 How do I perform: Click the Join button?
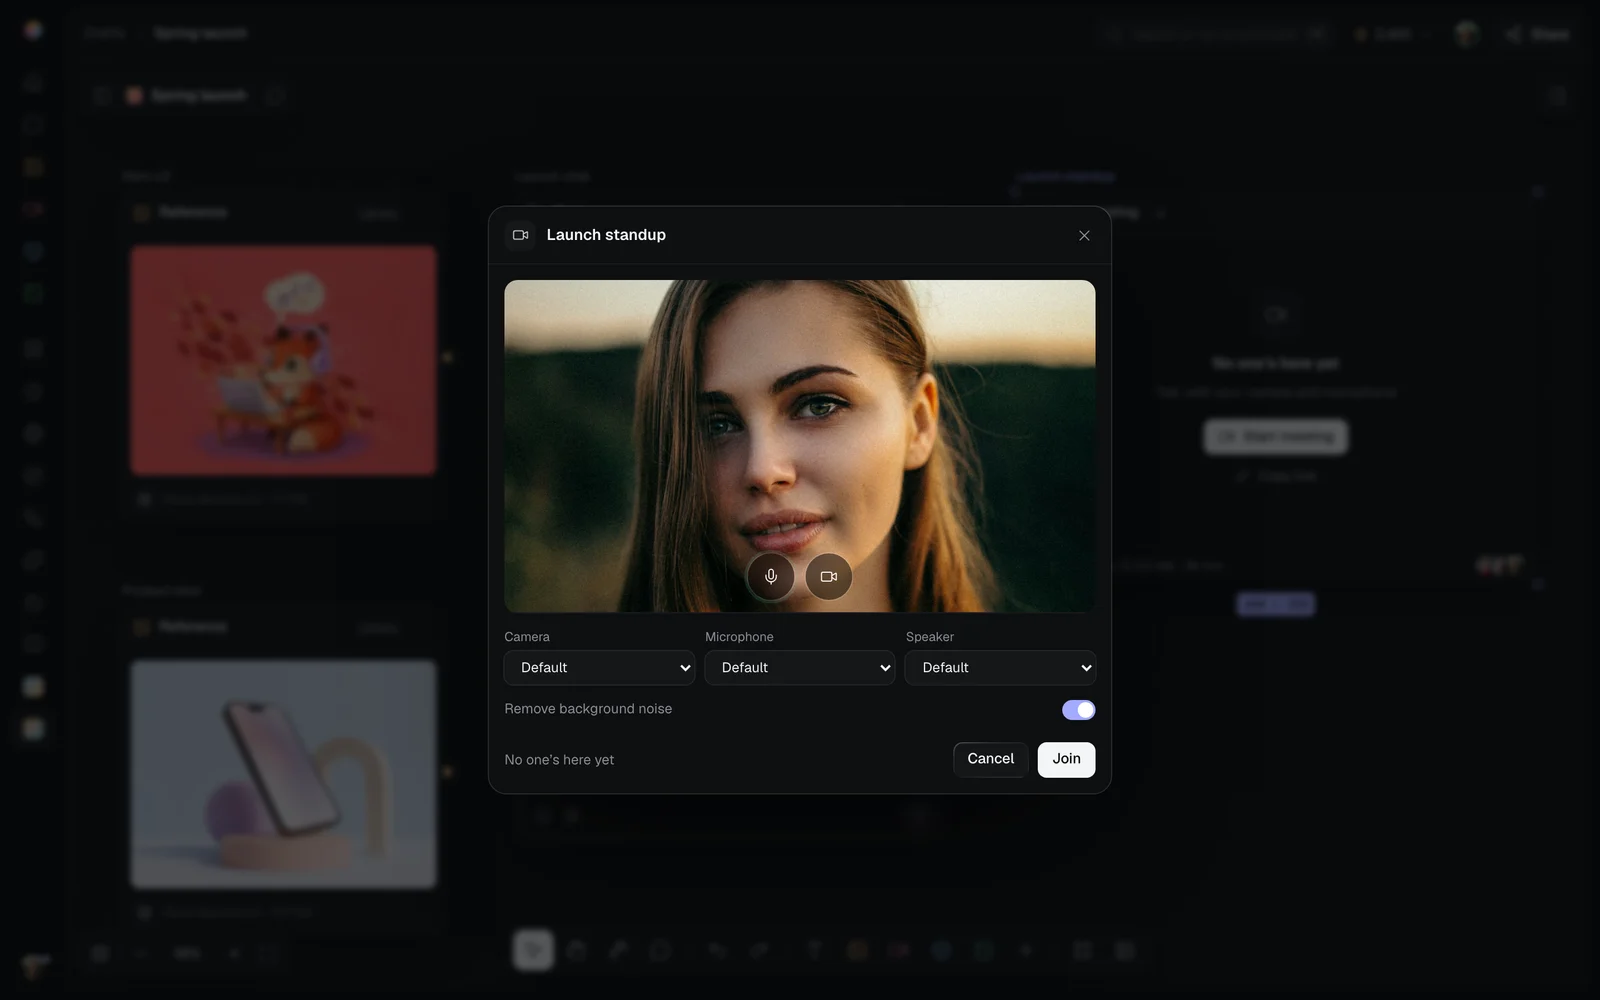[1066, 759]
